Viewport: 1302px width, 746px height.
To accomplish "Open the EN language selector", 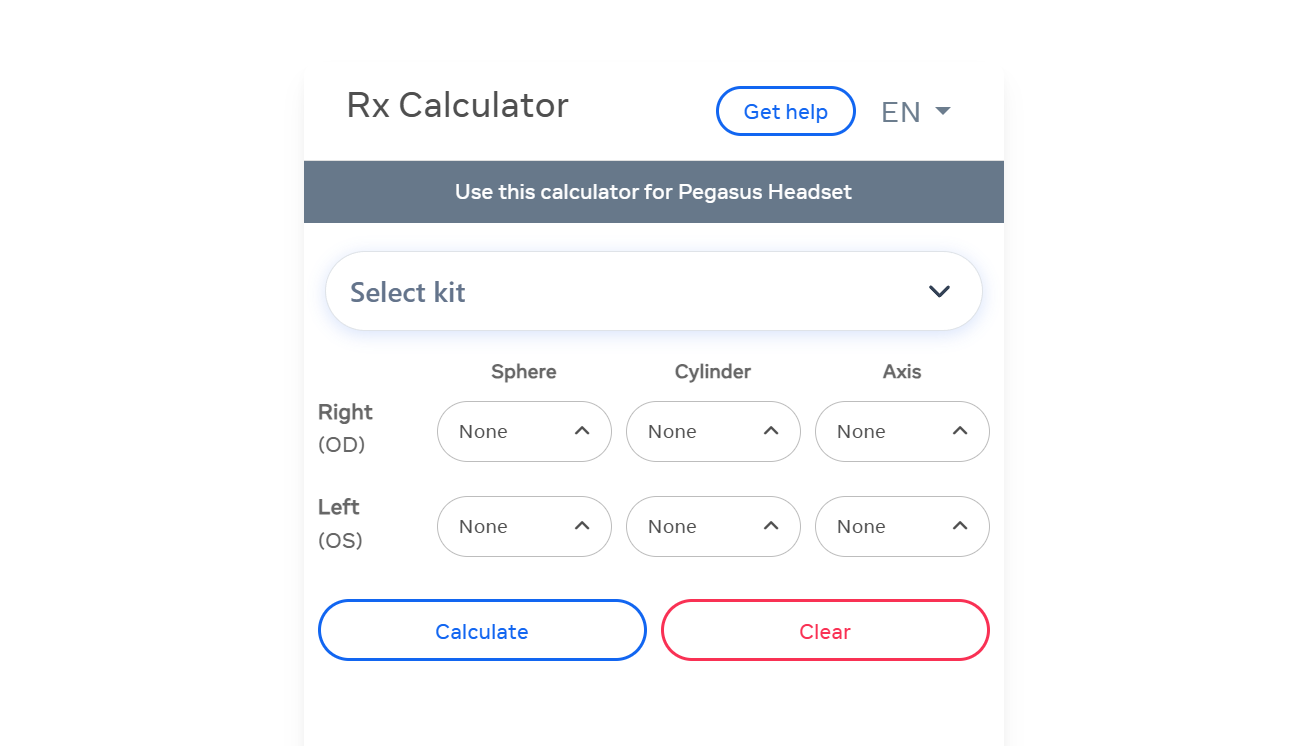I will pos(915,112).
